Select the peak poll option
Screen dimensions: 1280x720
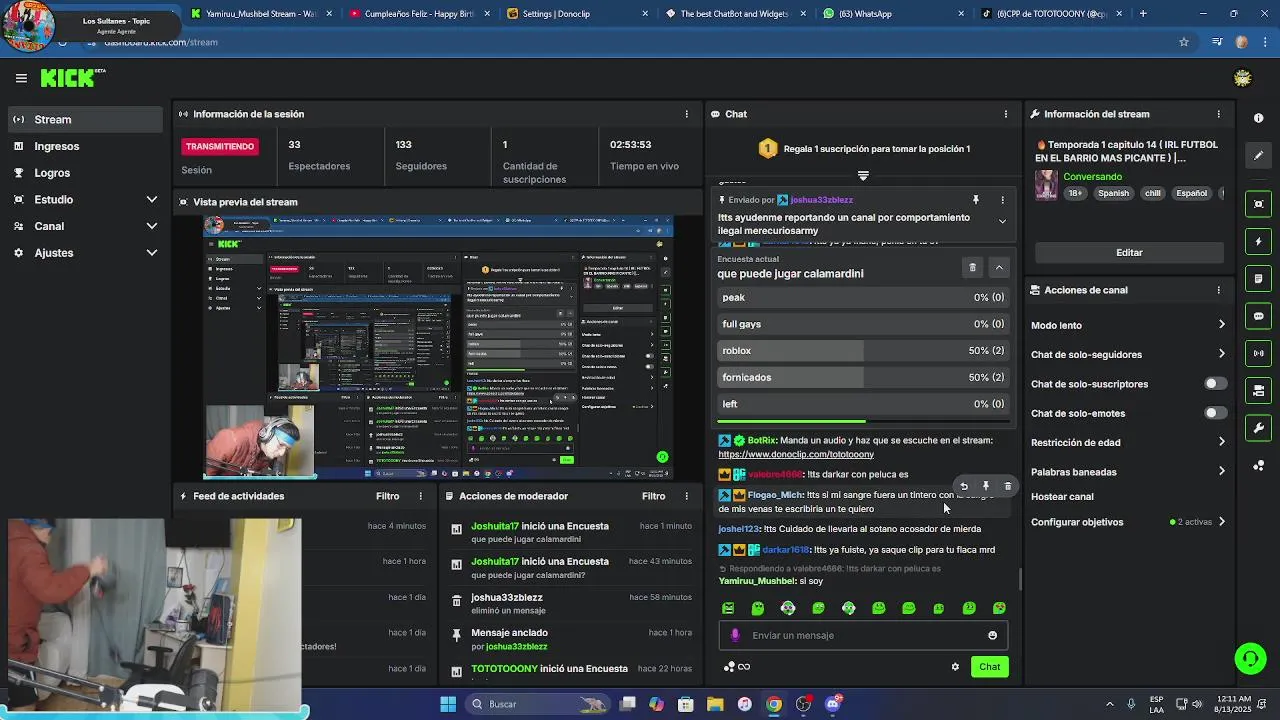point(863,297)
